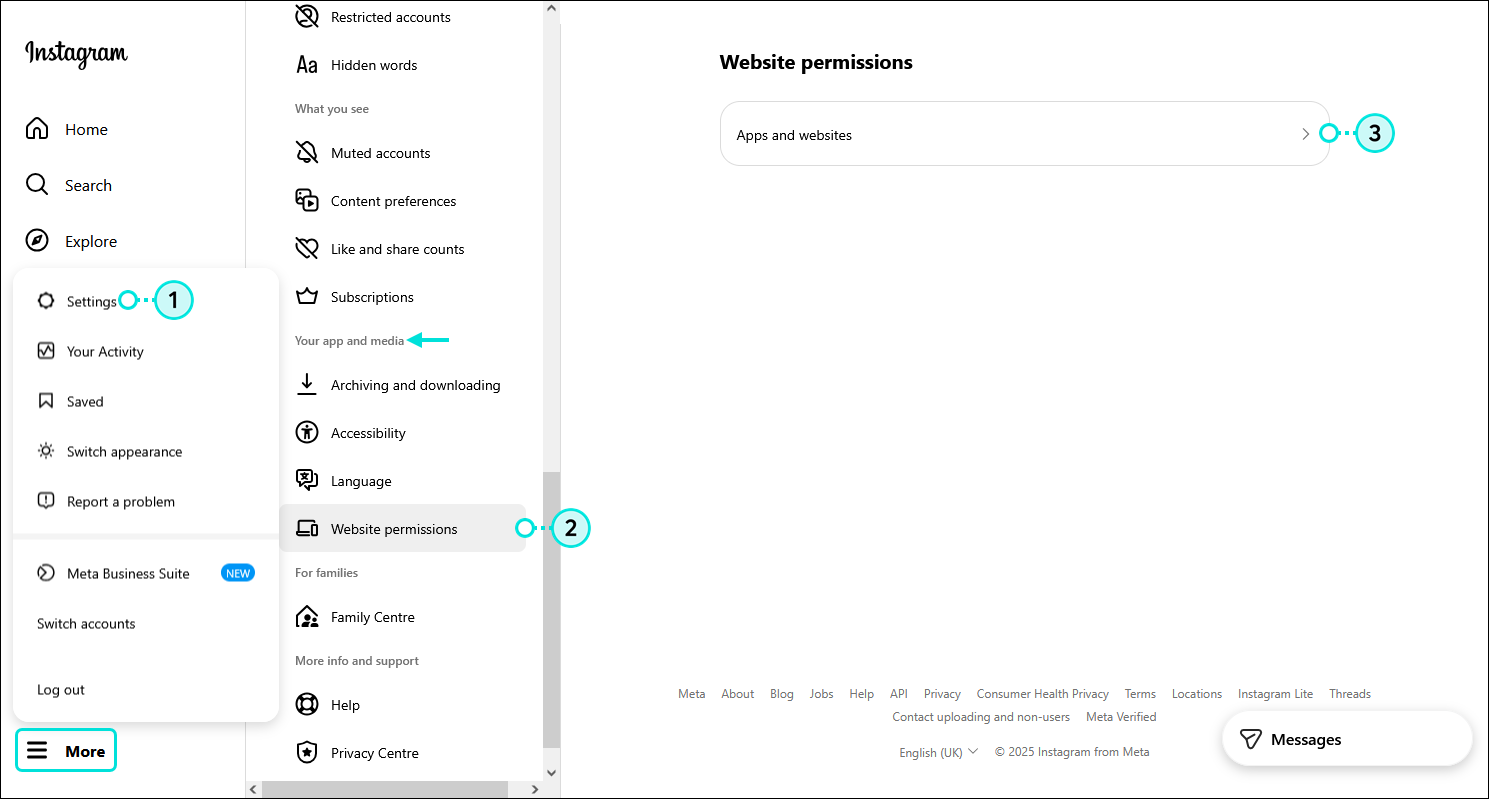This screenshot has width=1489, height=799.
Task: Open the English (UK) language dropdown
Action: coord(937,751)
